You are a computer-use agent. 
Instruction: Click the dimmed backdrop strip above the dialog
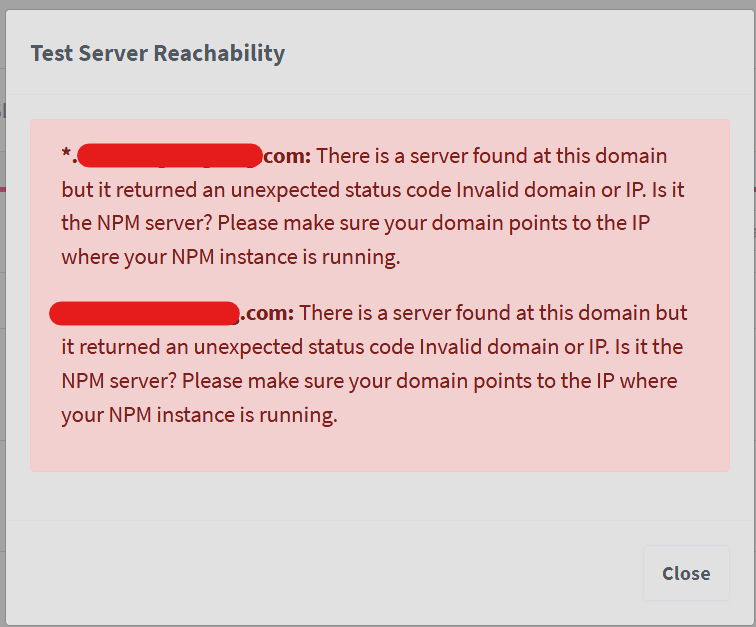[378, 4]
